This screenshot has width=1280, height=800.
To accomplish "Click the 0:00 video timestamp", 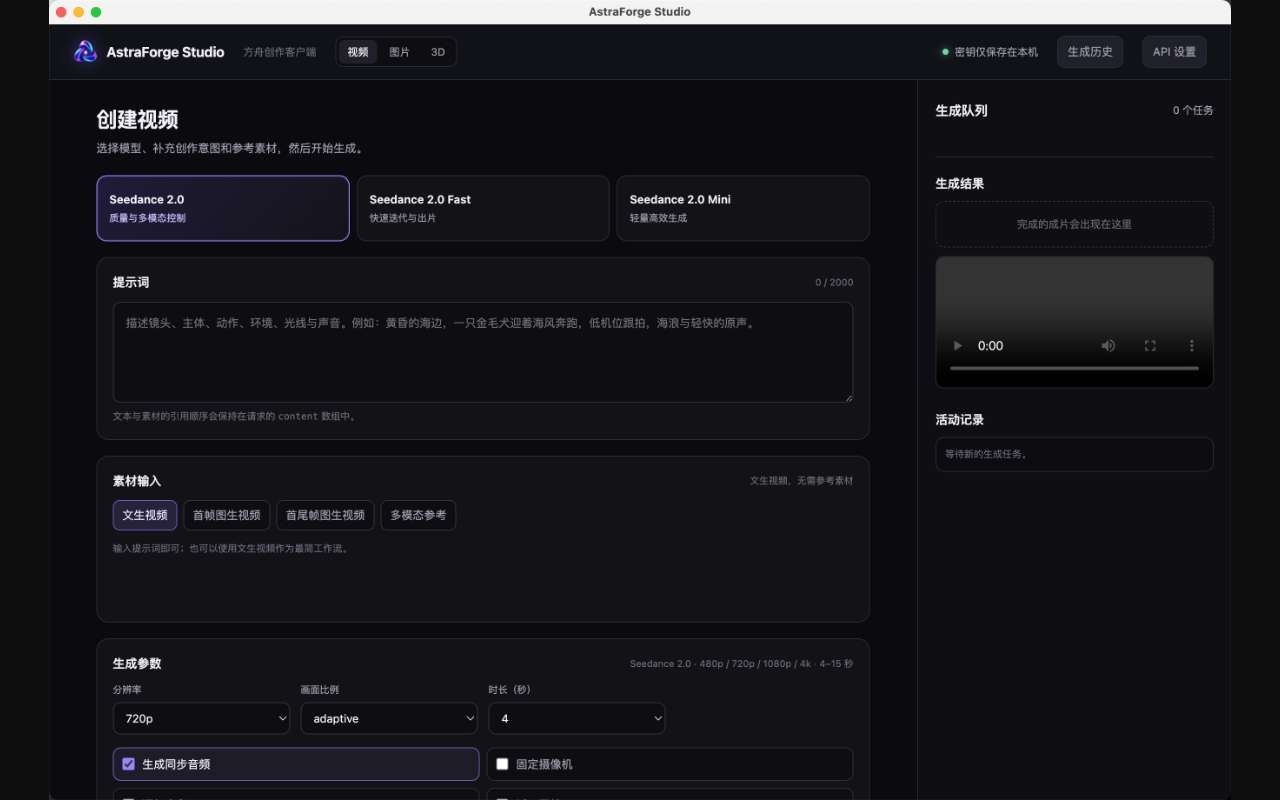I will pyautogui.click(x=990, y=346).
